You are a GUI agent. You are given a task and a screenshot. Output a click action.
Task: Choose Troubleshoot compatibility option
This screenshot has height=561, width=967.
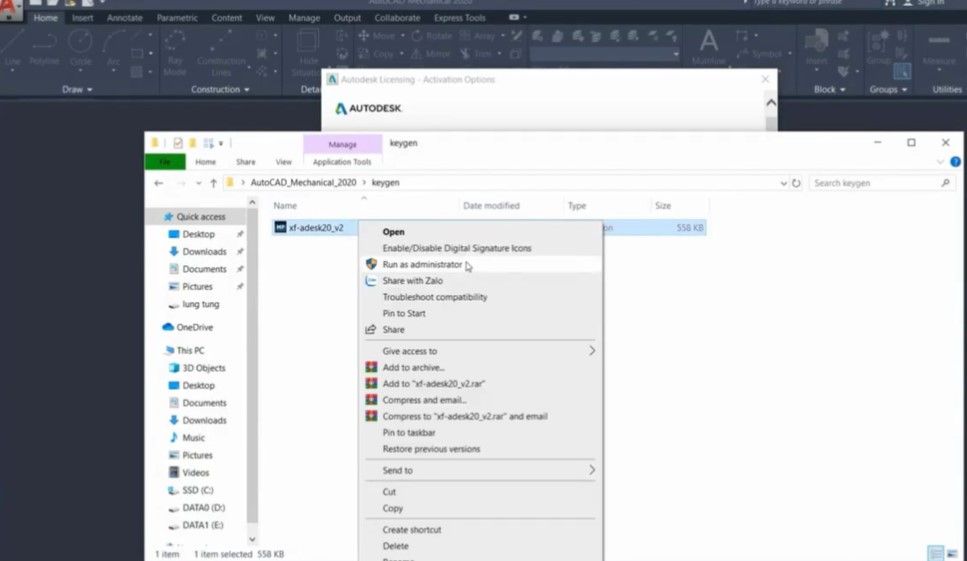click(x=435, y=297)
